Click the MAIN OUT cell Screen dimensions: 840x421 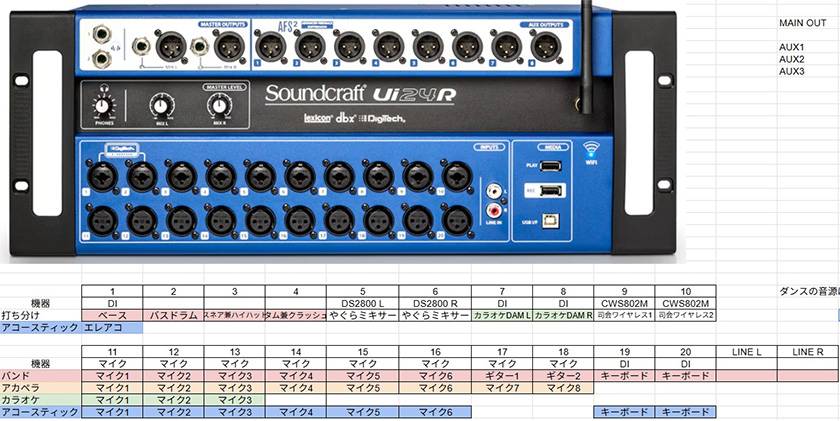point(809,24)
